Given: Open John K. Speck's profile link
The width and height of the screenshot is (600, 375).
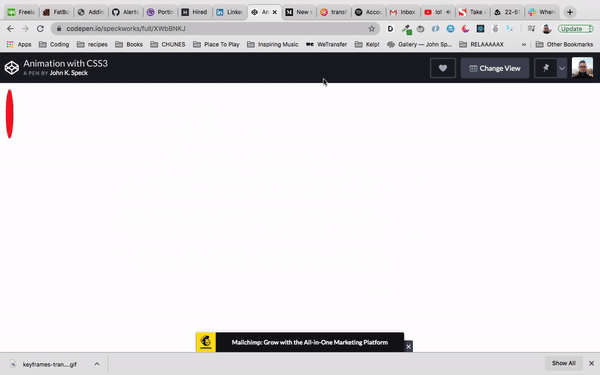Looking at the screenshot, I should [x=68, y=73].
